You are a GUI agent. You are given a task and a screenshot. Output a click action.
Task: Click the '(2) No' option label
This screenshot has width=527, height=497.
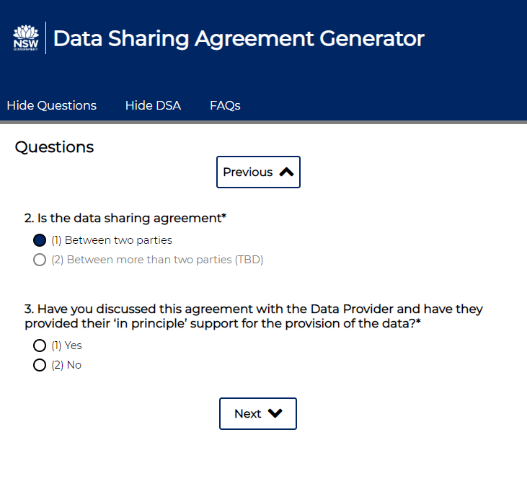[66, 365]
